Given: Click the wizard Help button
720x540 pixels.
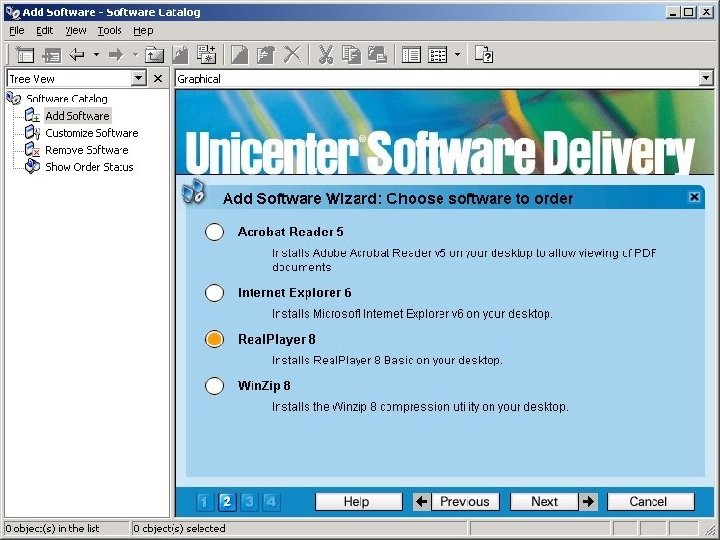Looking at the screenshot, I should (x=359, y=501).
